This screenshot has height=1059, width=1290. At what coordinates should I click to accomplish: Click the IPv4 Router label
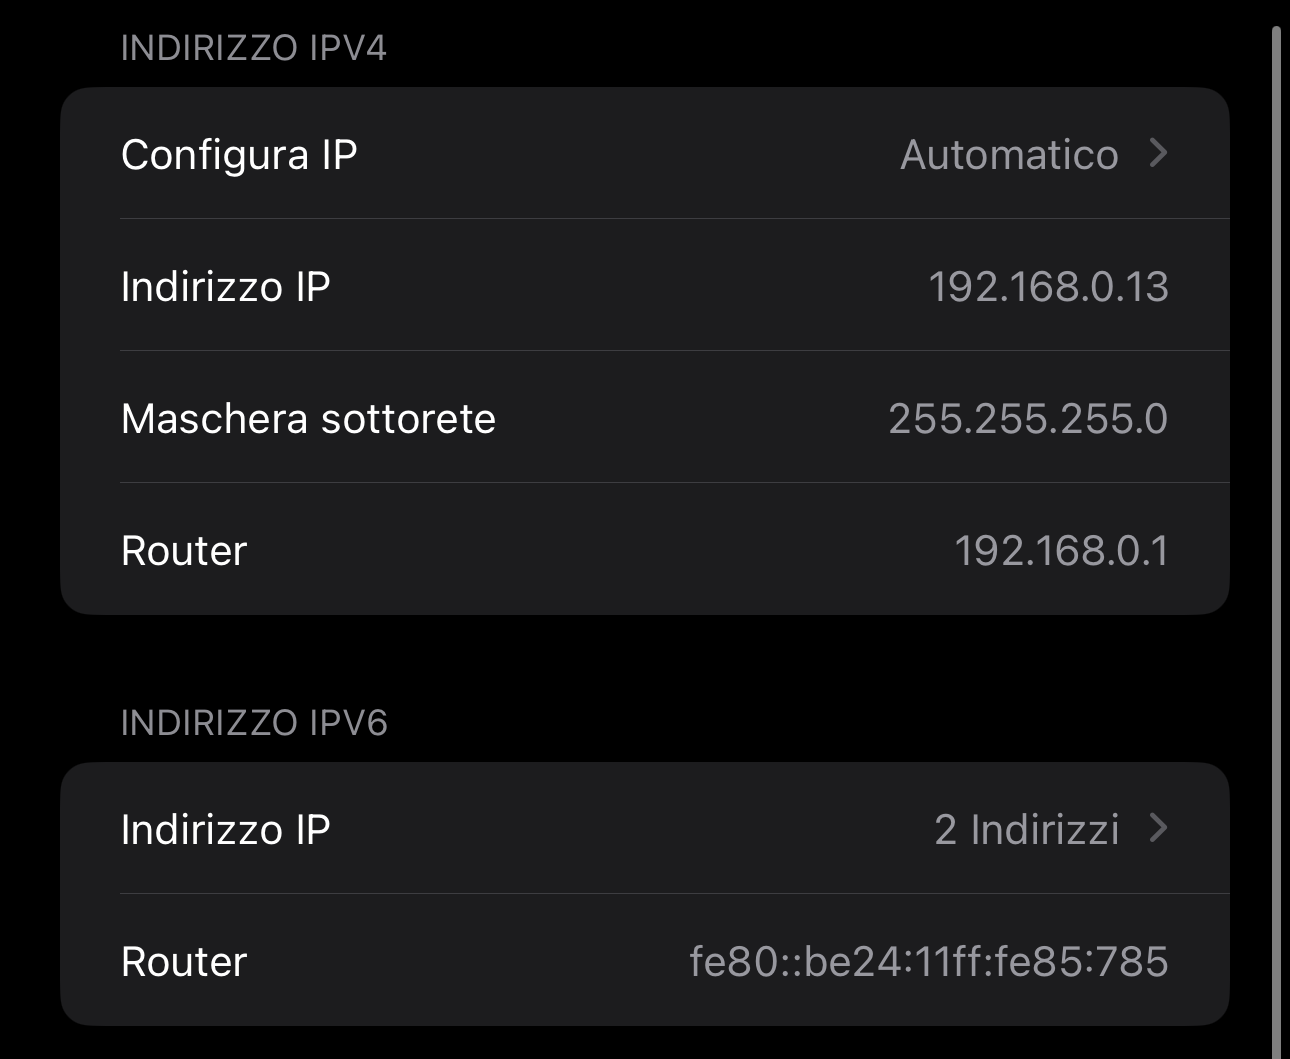pos(184,551)
